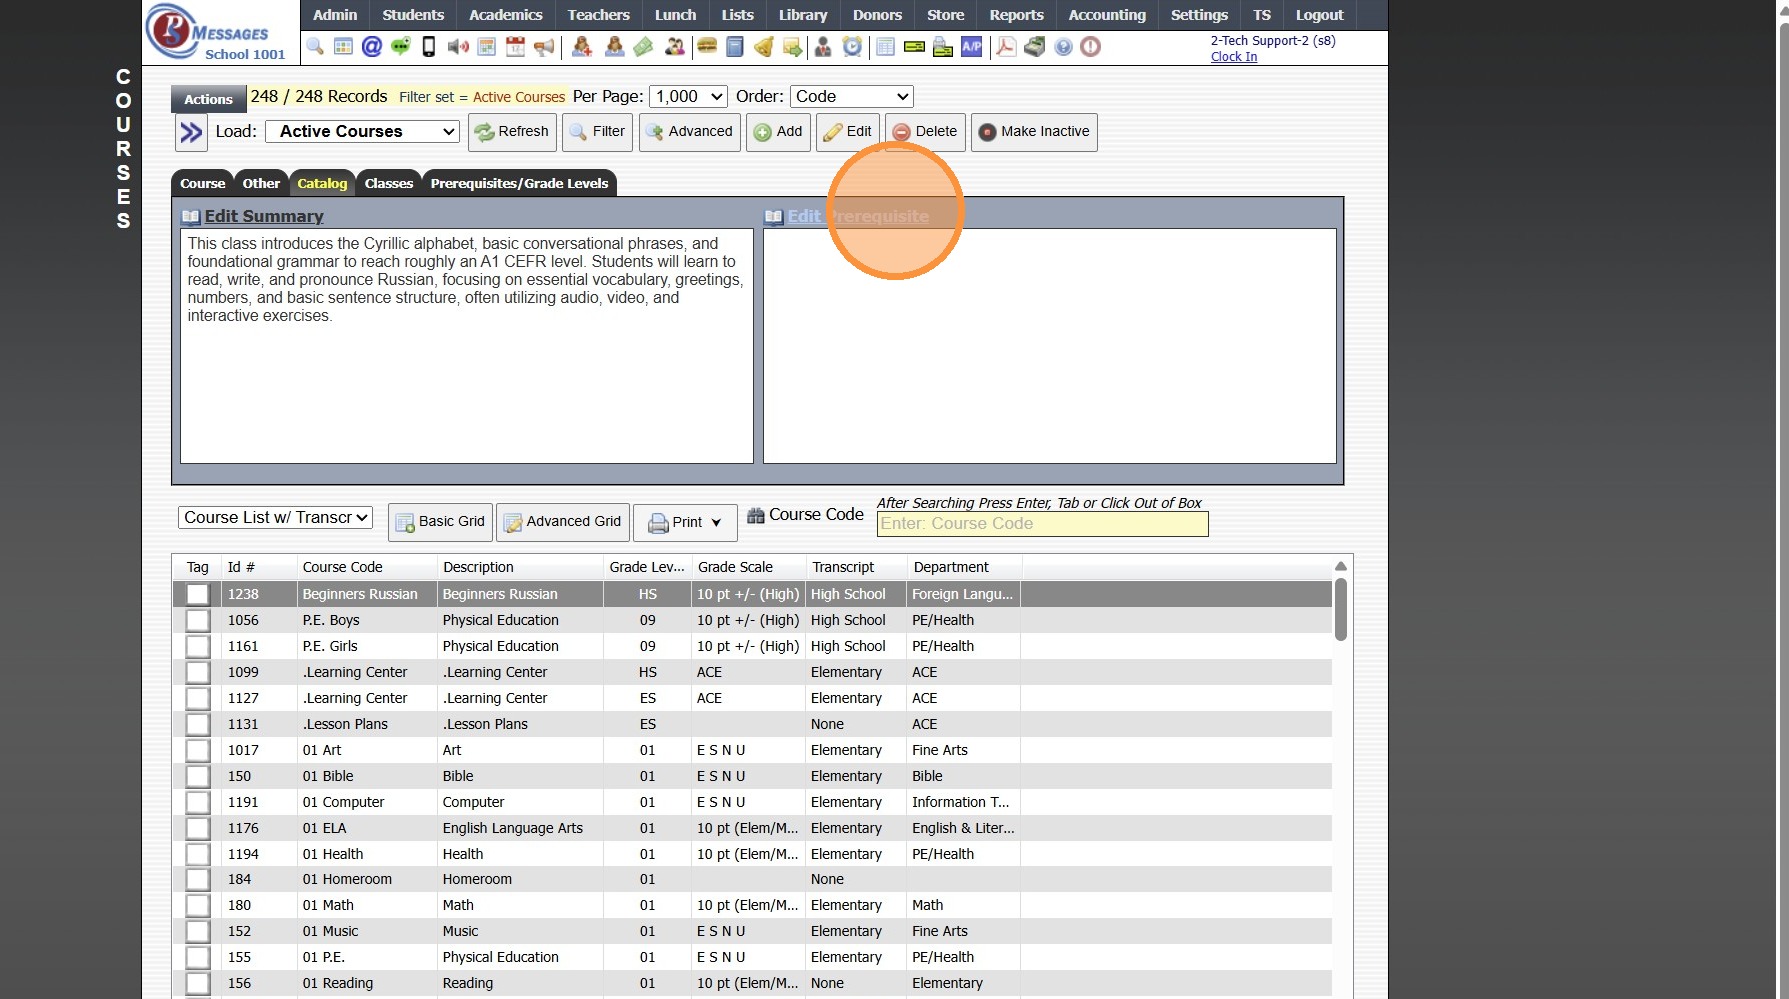Click the sticky note with arrow icon
The height and width of the screenshot is (999, 1789).
coord(793,46)
